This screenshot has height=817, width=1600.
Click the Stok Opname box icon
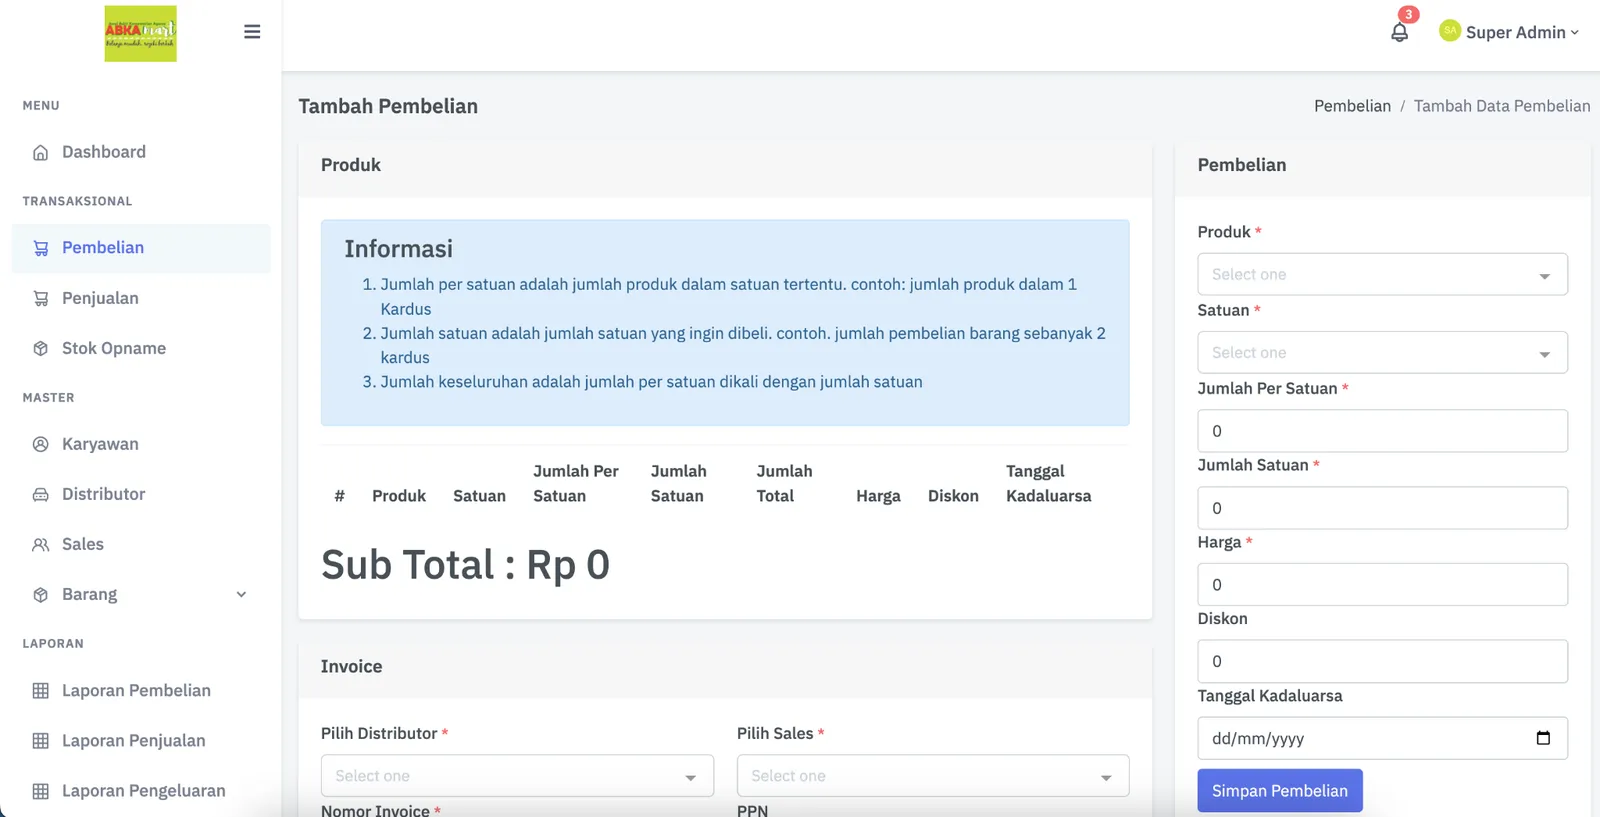tap(41, 348)
